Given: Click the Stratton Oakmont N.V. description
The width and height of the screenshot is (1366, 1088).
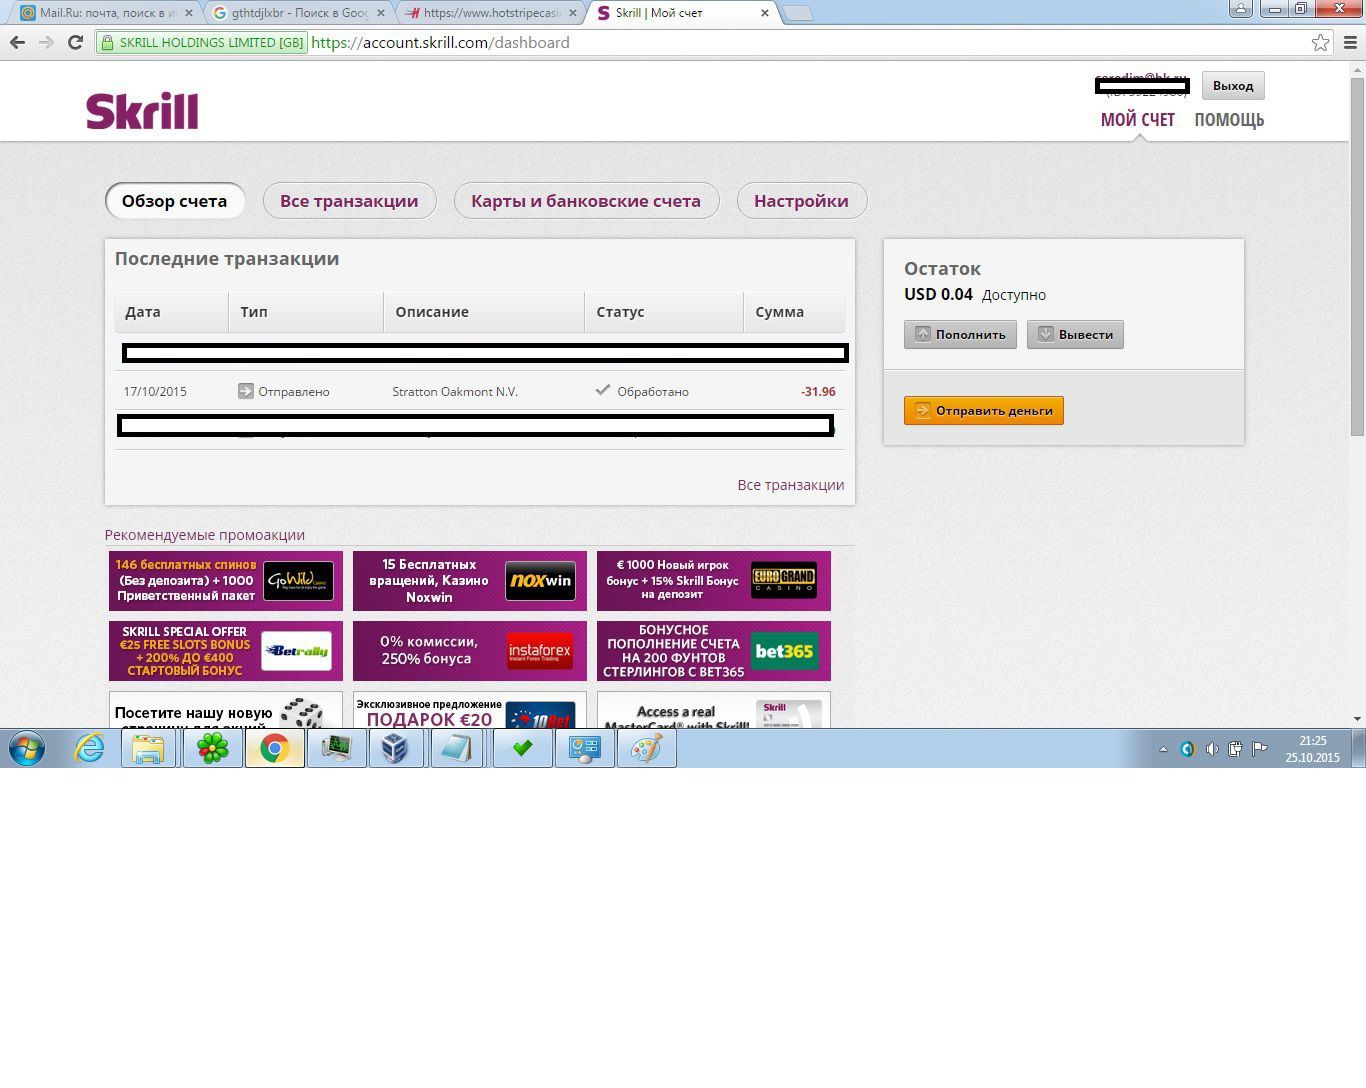Looking at the screenshot, I should (455, 392).
